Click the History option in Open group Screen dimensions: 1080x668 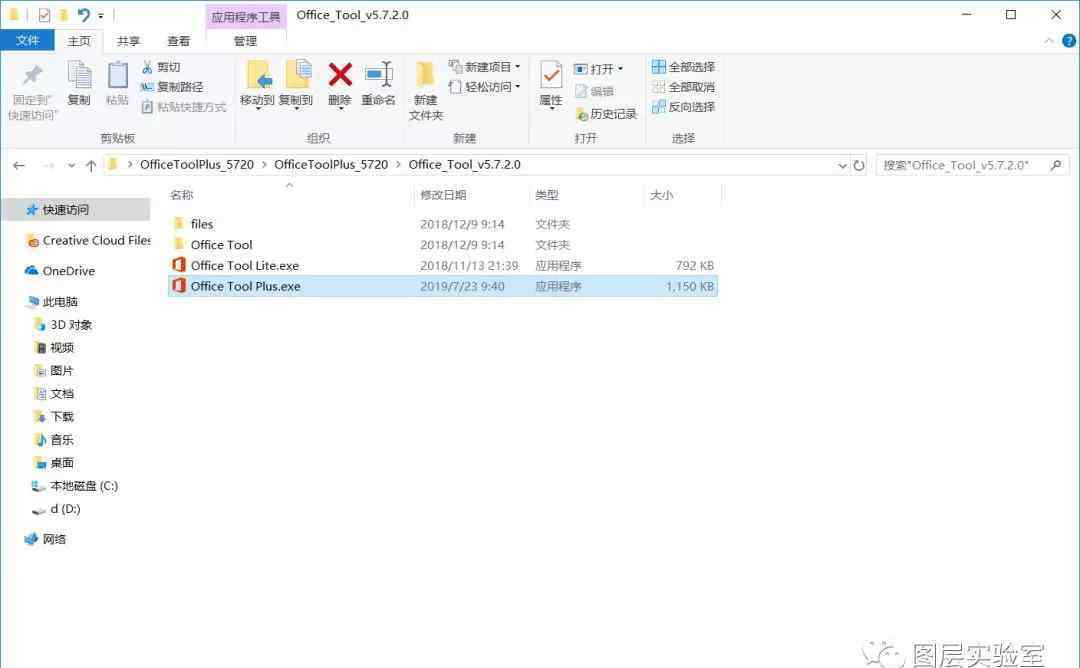[x=606, y=114]
